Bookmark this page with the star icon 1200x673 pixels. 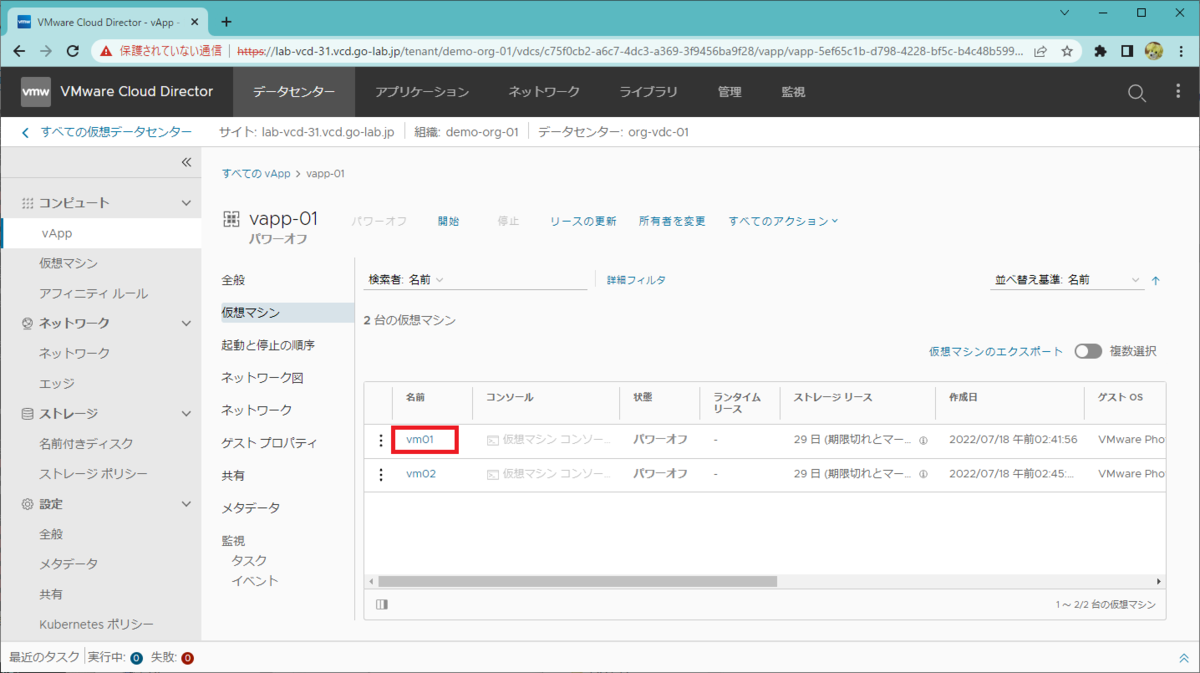click(1067, 50)
